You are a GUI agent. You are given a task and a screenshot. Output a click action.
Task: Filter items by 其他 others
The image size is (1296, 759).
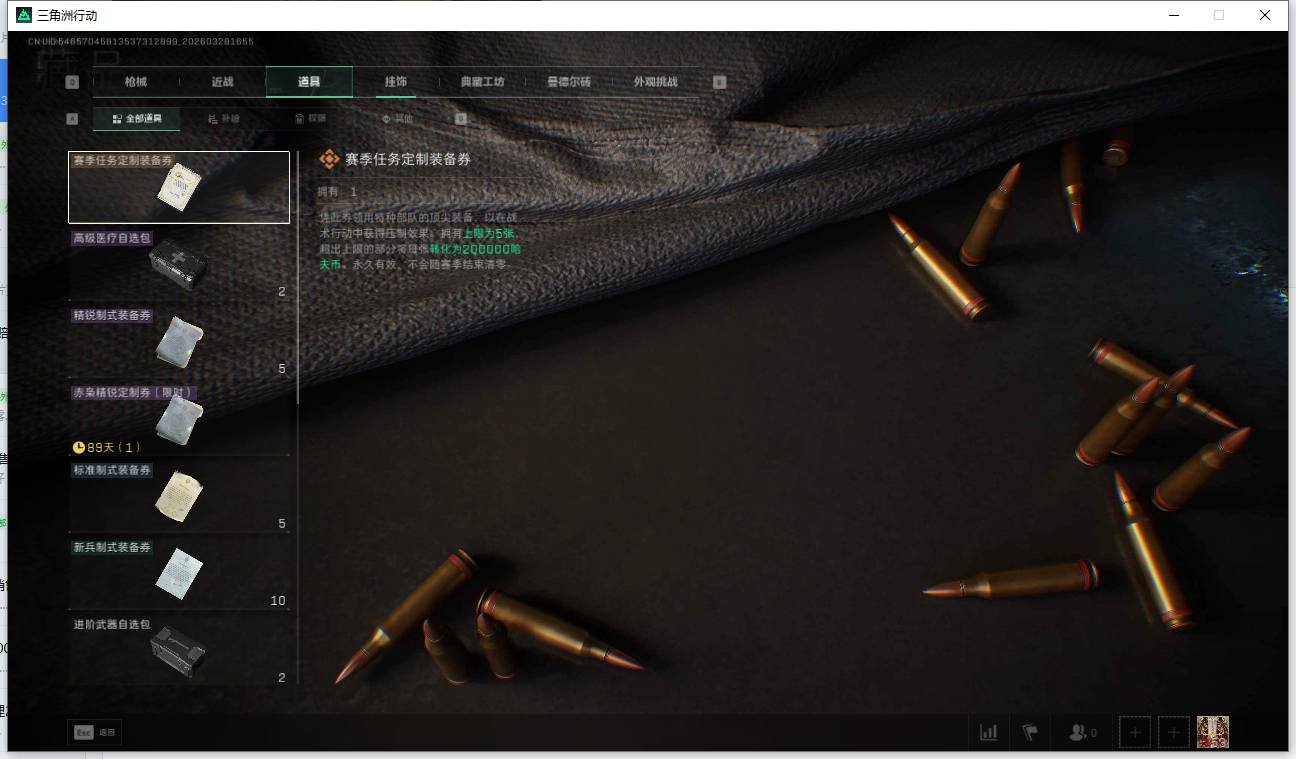(x=397, y=119)
